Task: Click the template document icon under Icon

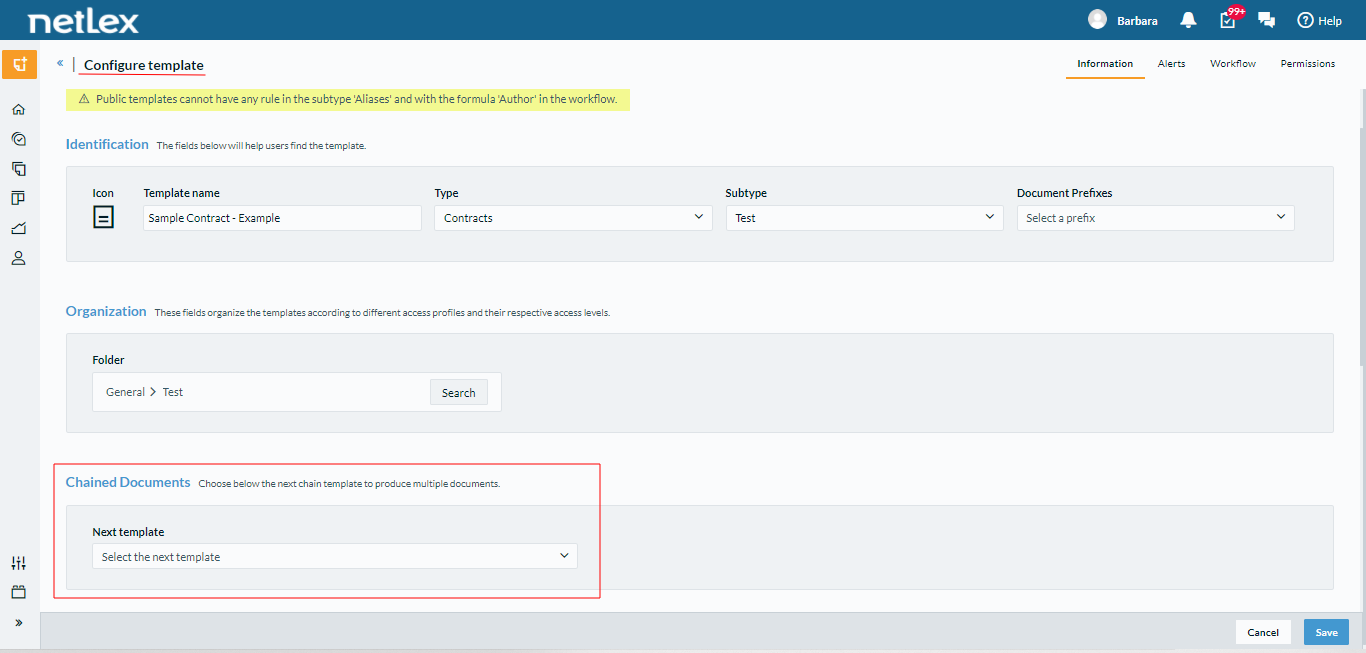Action: [104, 217]
